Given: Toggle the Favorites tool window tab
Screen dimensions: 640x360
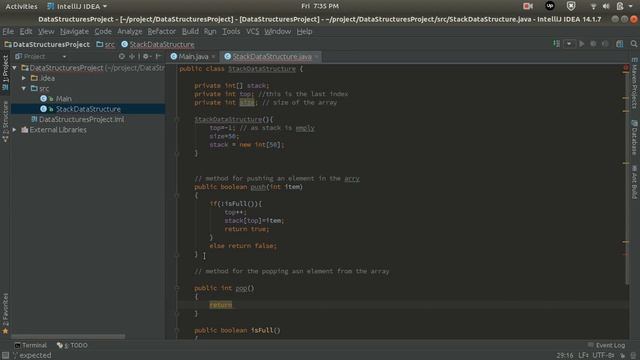Looking at the screenshot, I should click(5, 313).
